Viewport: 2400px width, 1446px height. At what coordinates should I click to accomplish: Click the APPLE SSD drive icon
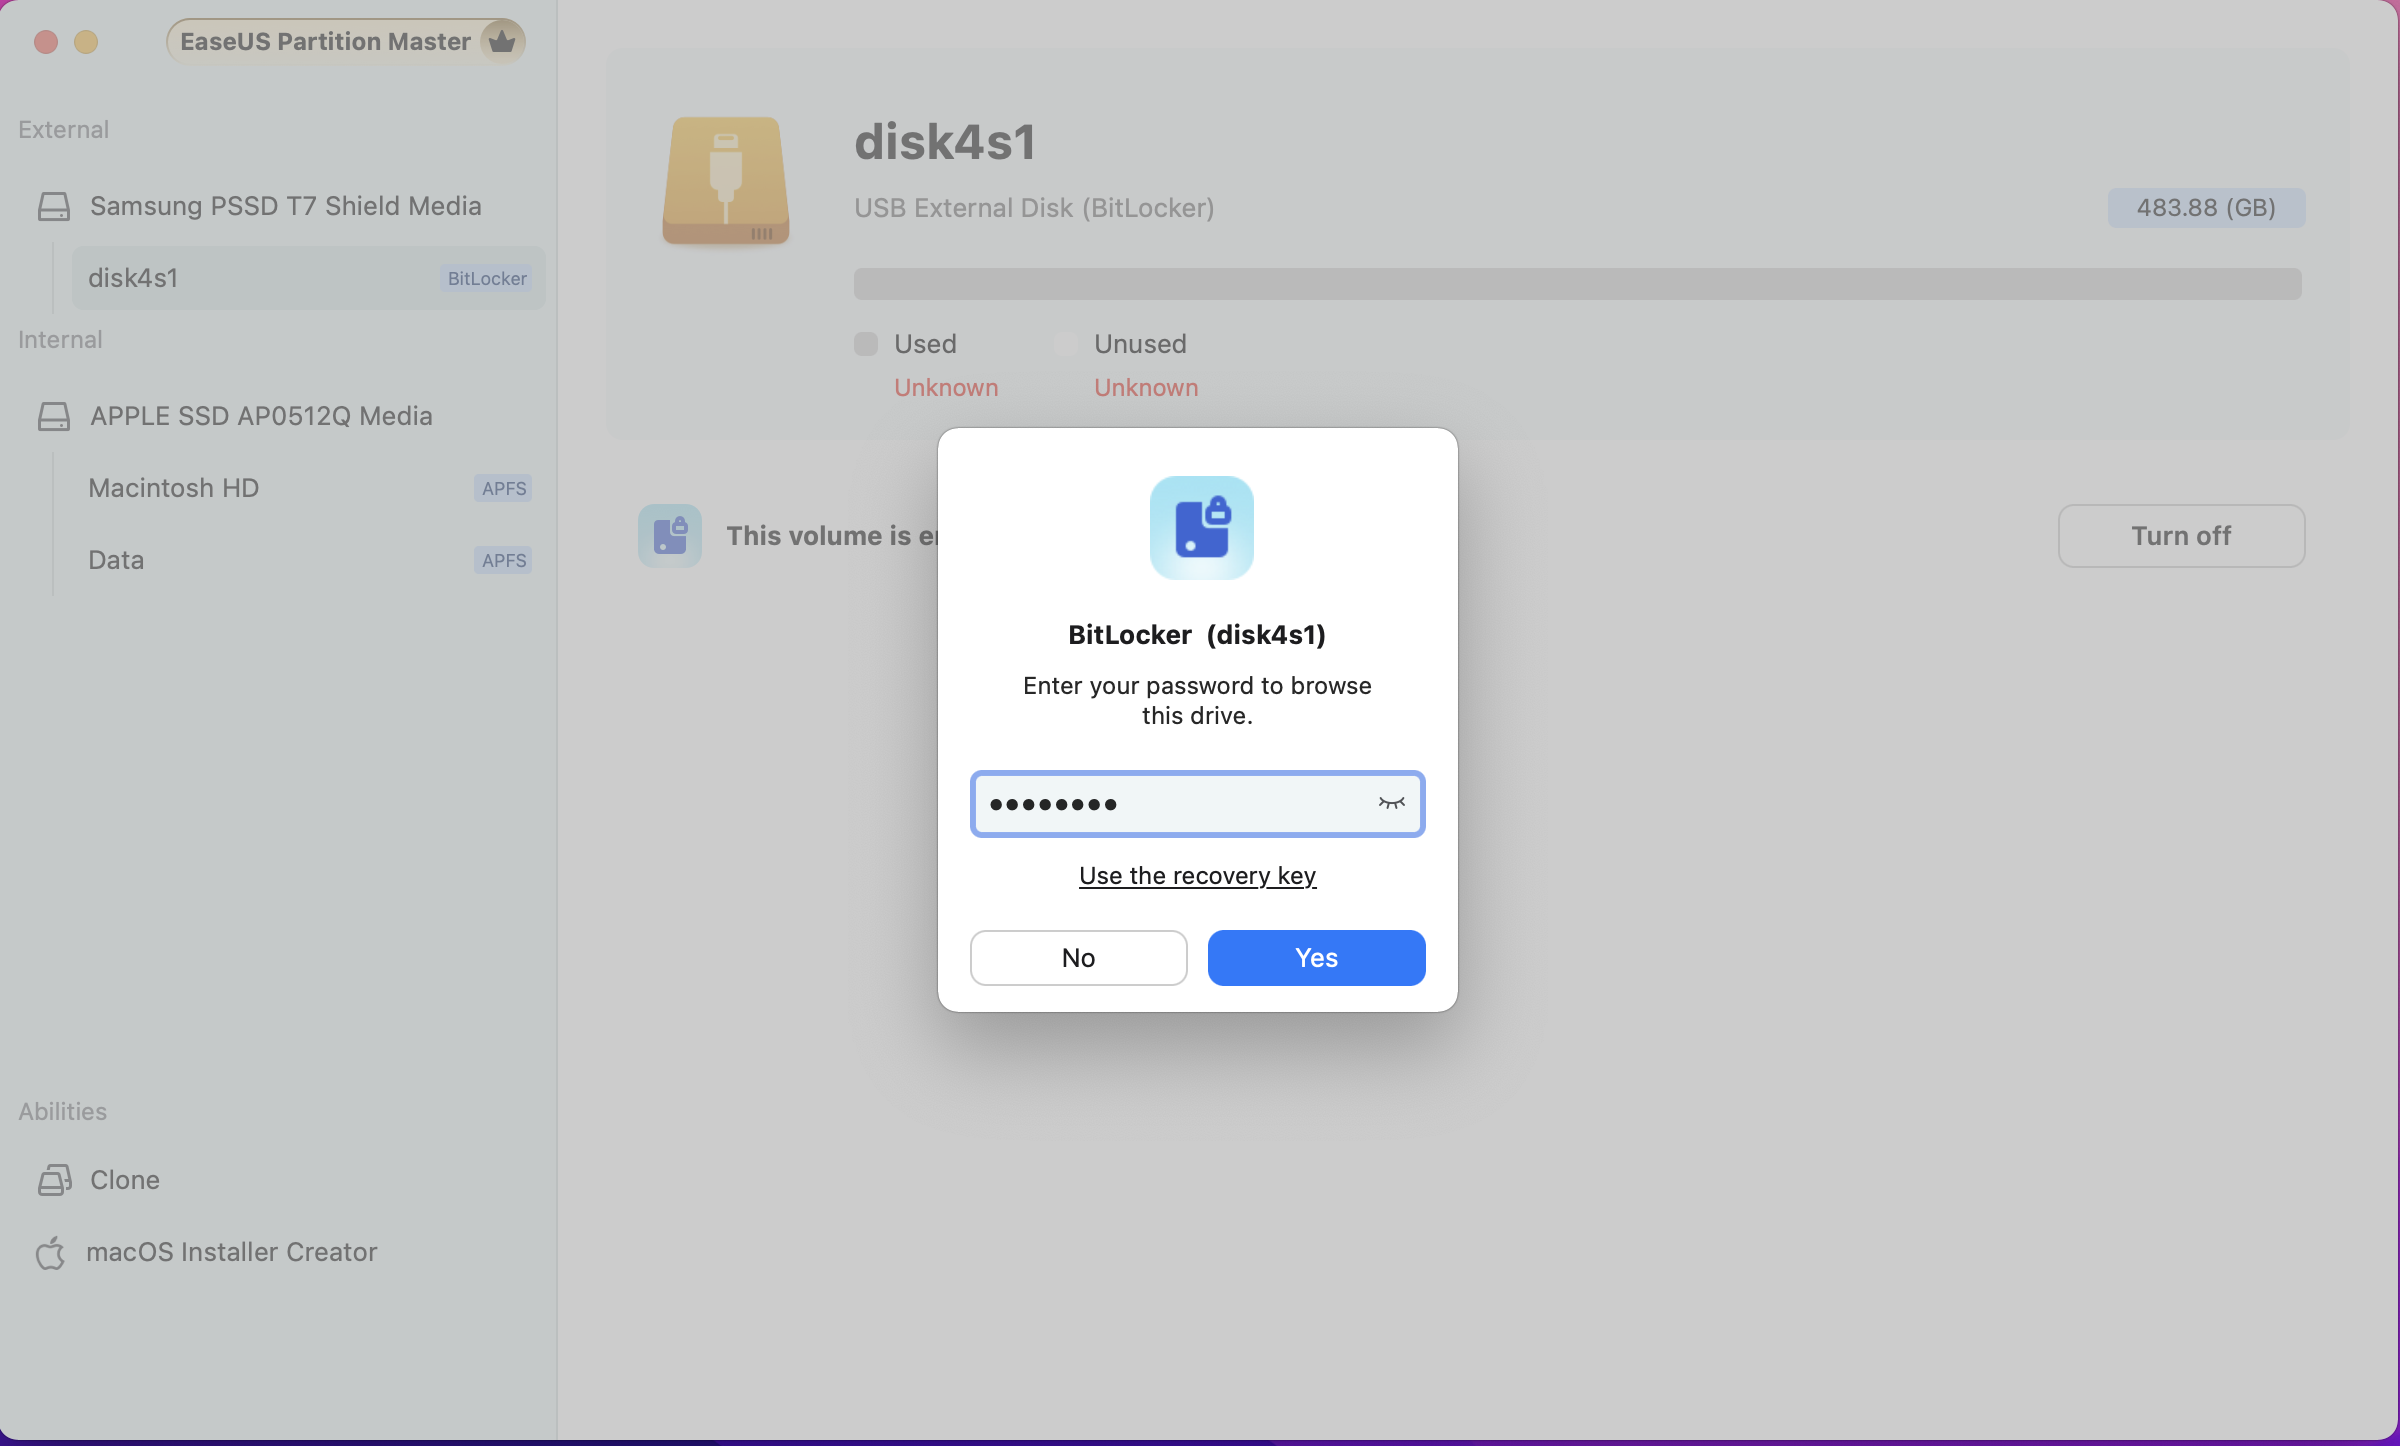point(54,417)
